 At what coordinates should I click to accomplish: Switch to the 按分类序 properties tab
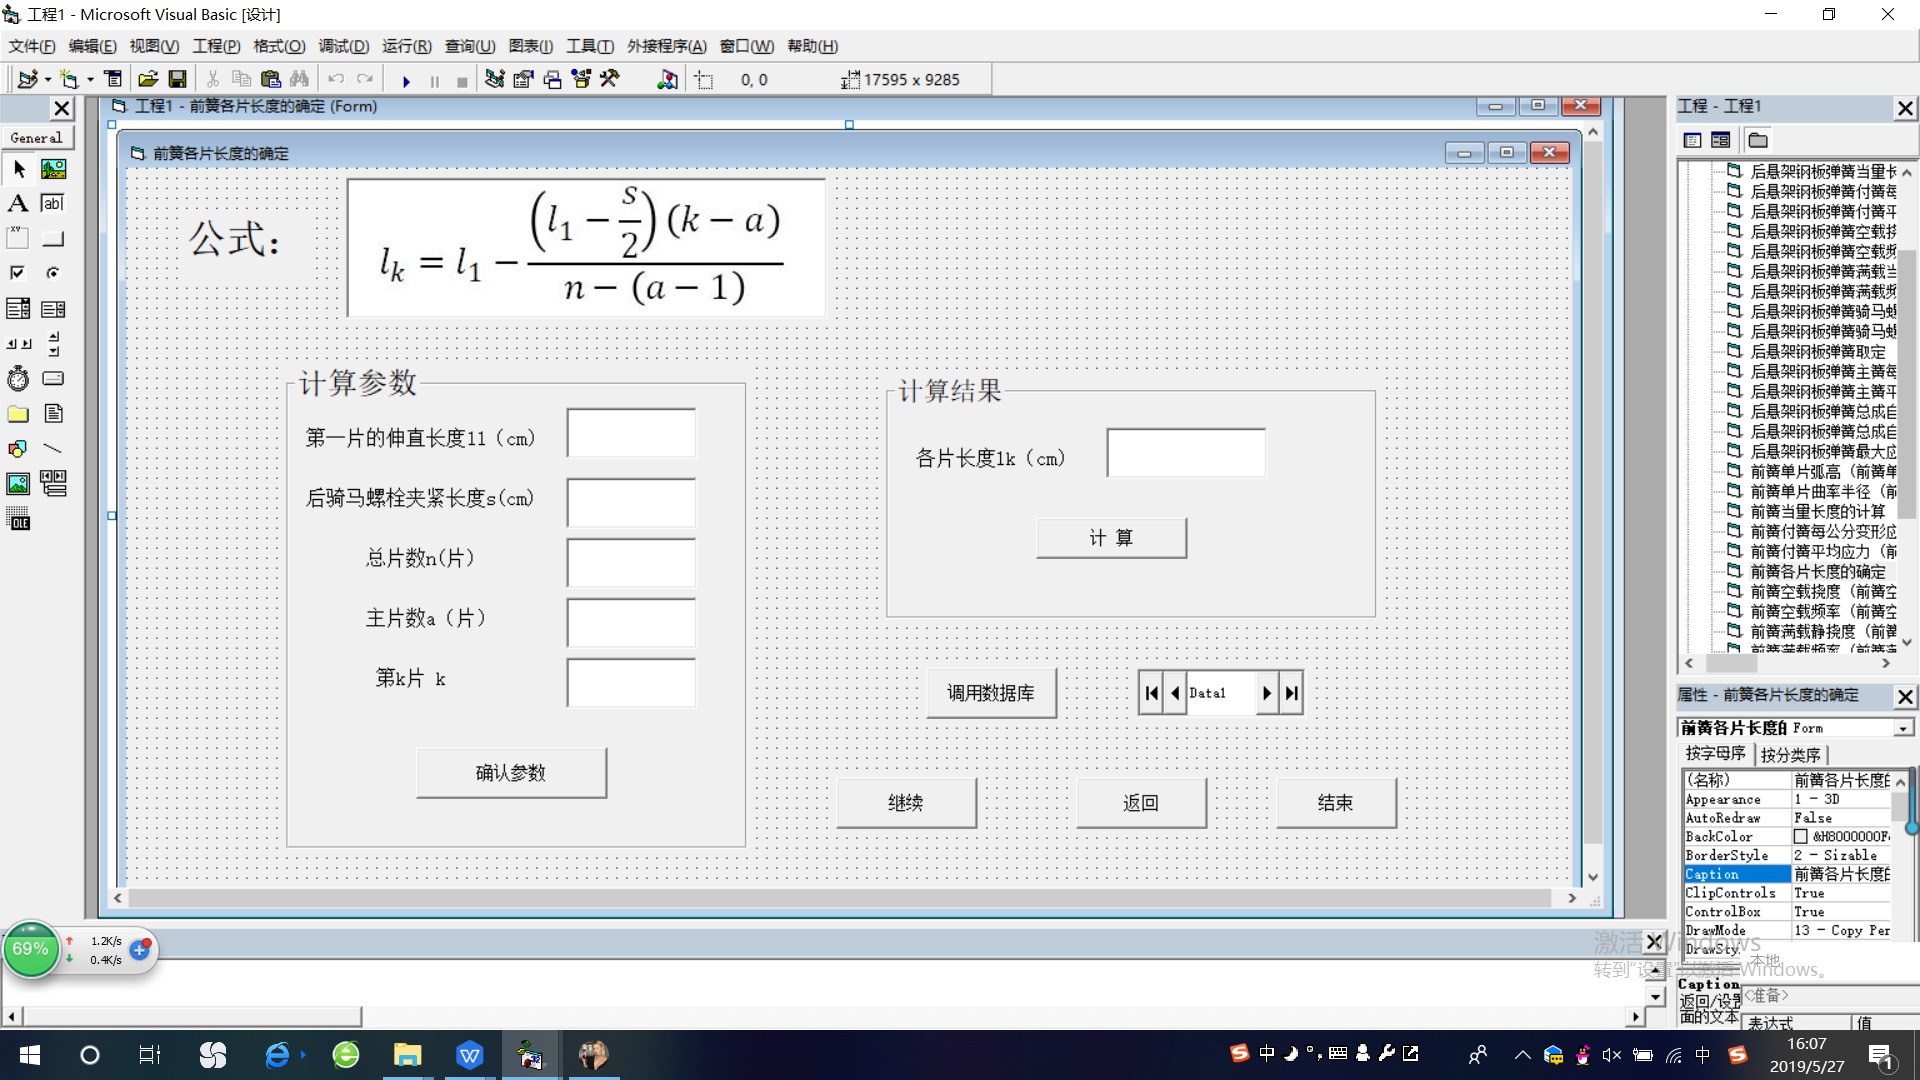(x=1790, y=755)
